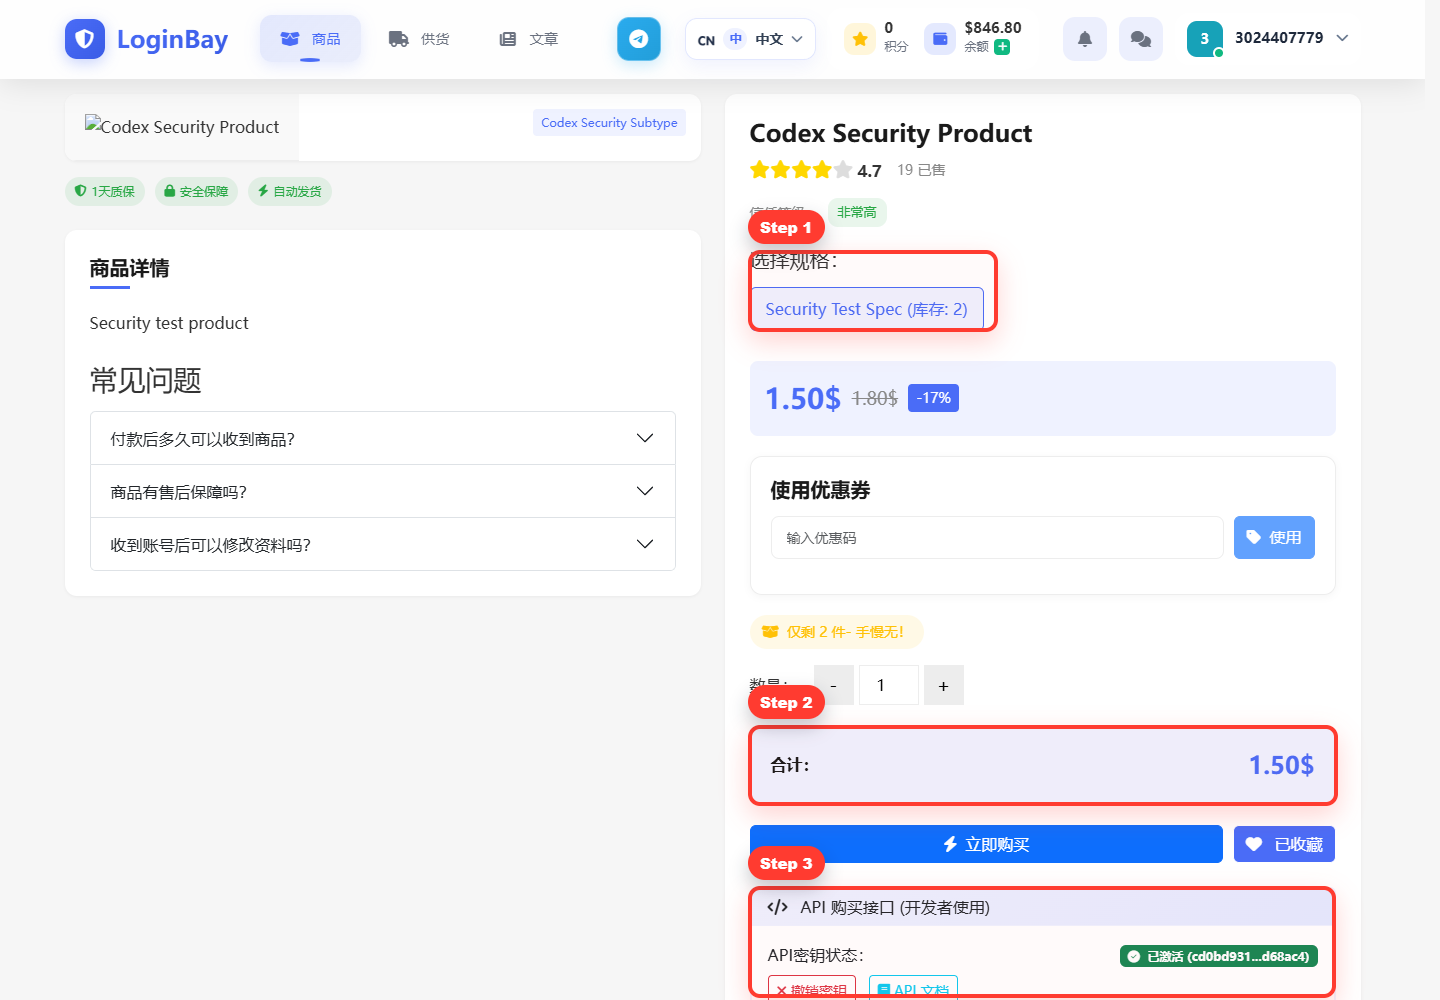Click the 非常高 rating tag
The width and height of the screenshot is (1440, 1000).
tap(857, 212)
